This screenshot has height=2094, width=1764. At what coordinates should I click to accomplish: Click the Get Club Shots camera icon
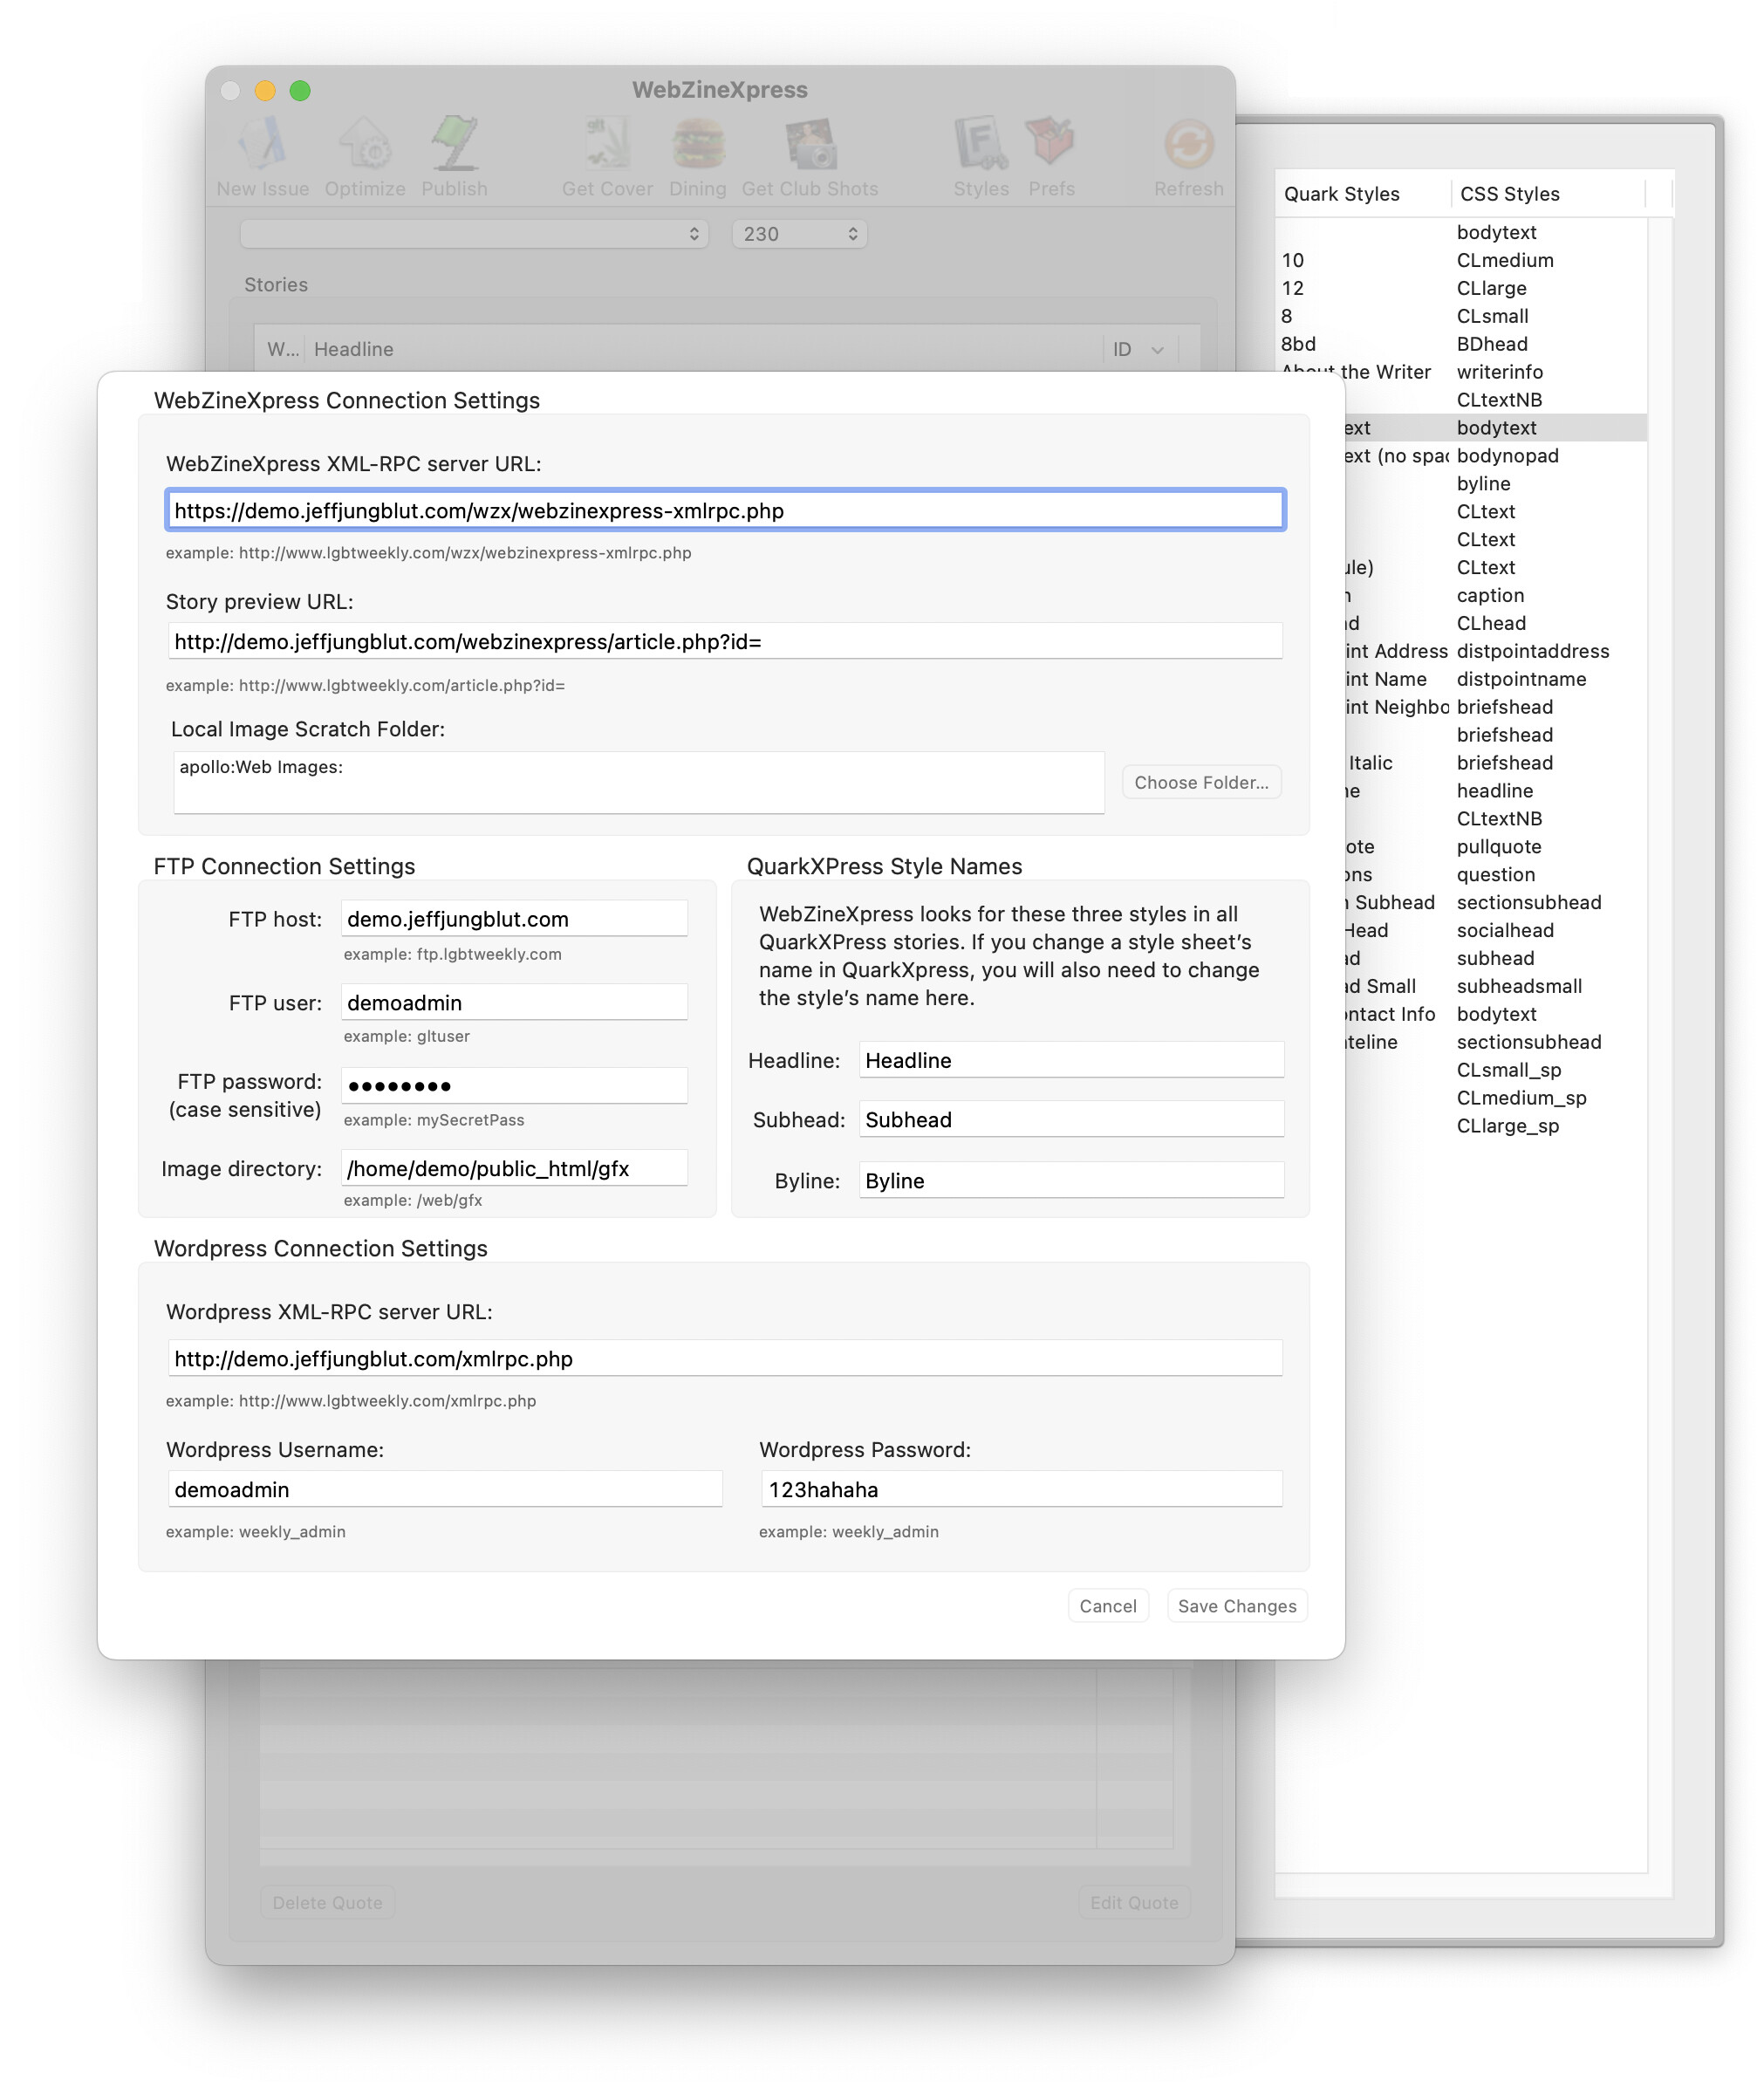[x=810, y=144]
